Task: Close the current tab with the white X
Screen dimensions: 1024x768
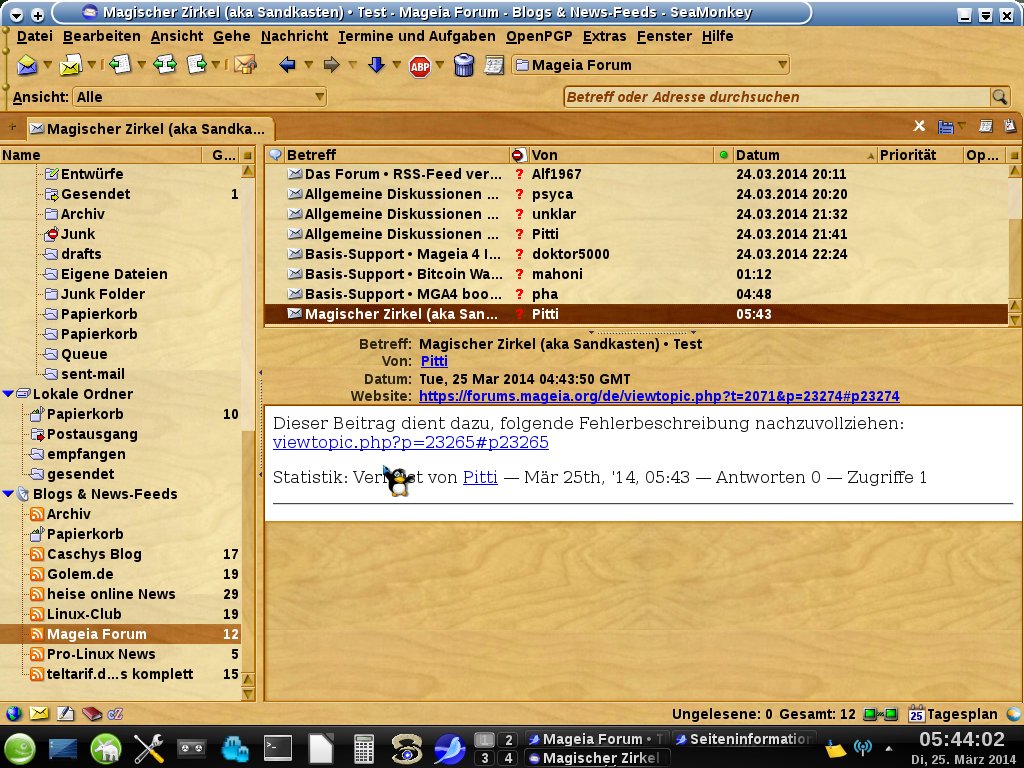Action: pyautogui.click(x=919, y=126)
